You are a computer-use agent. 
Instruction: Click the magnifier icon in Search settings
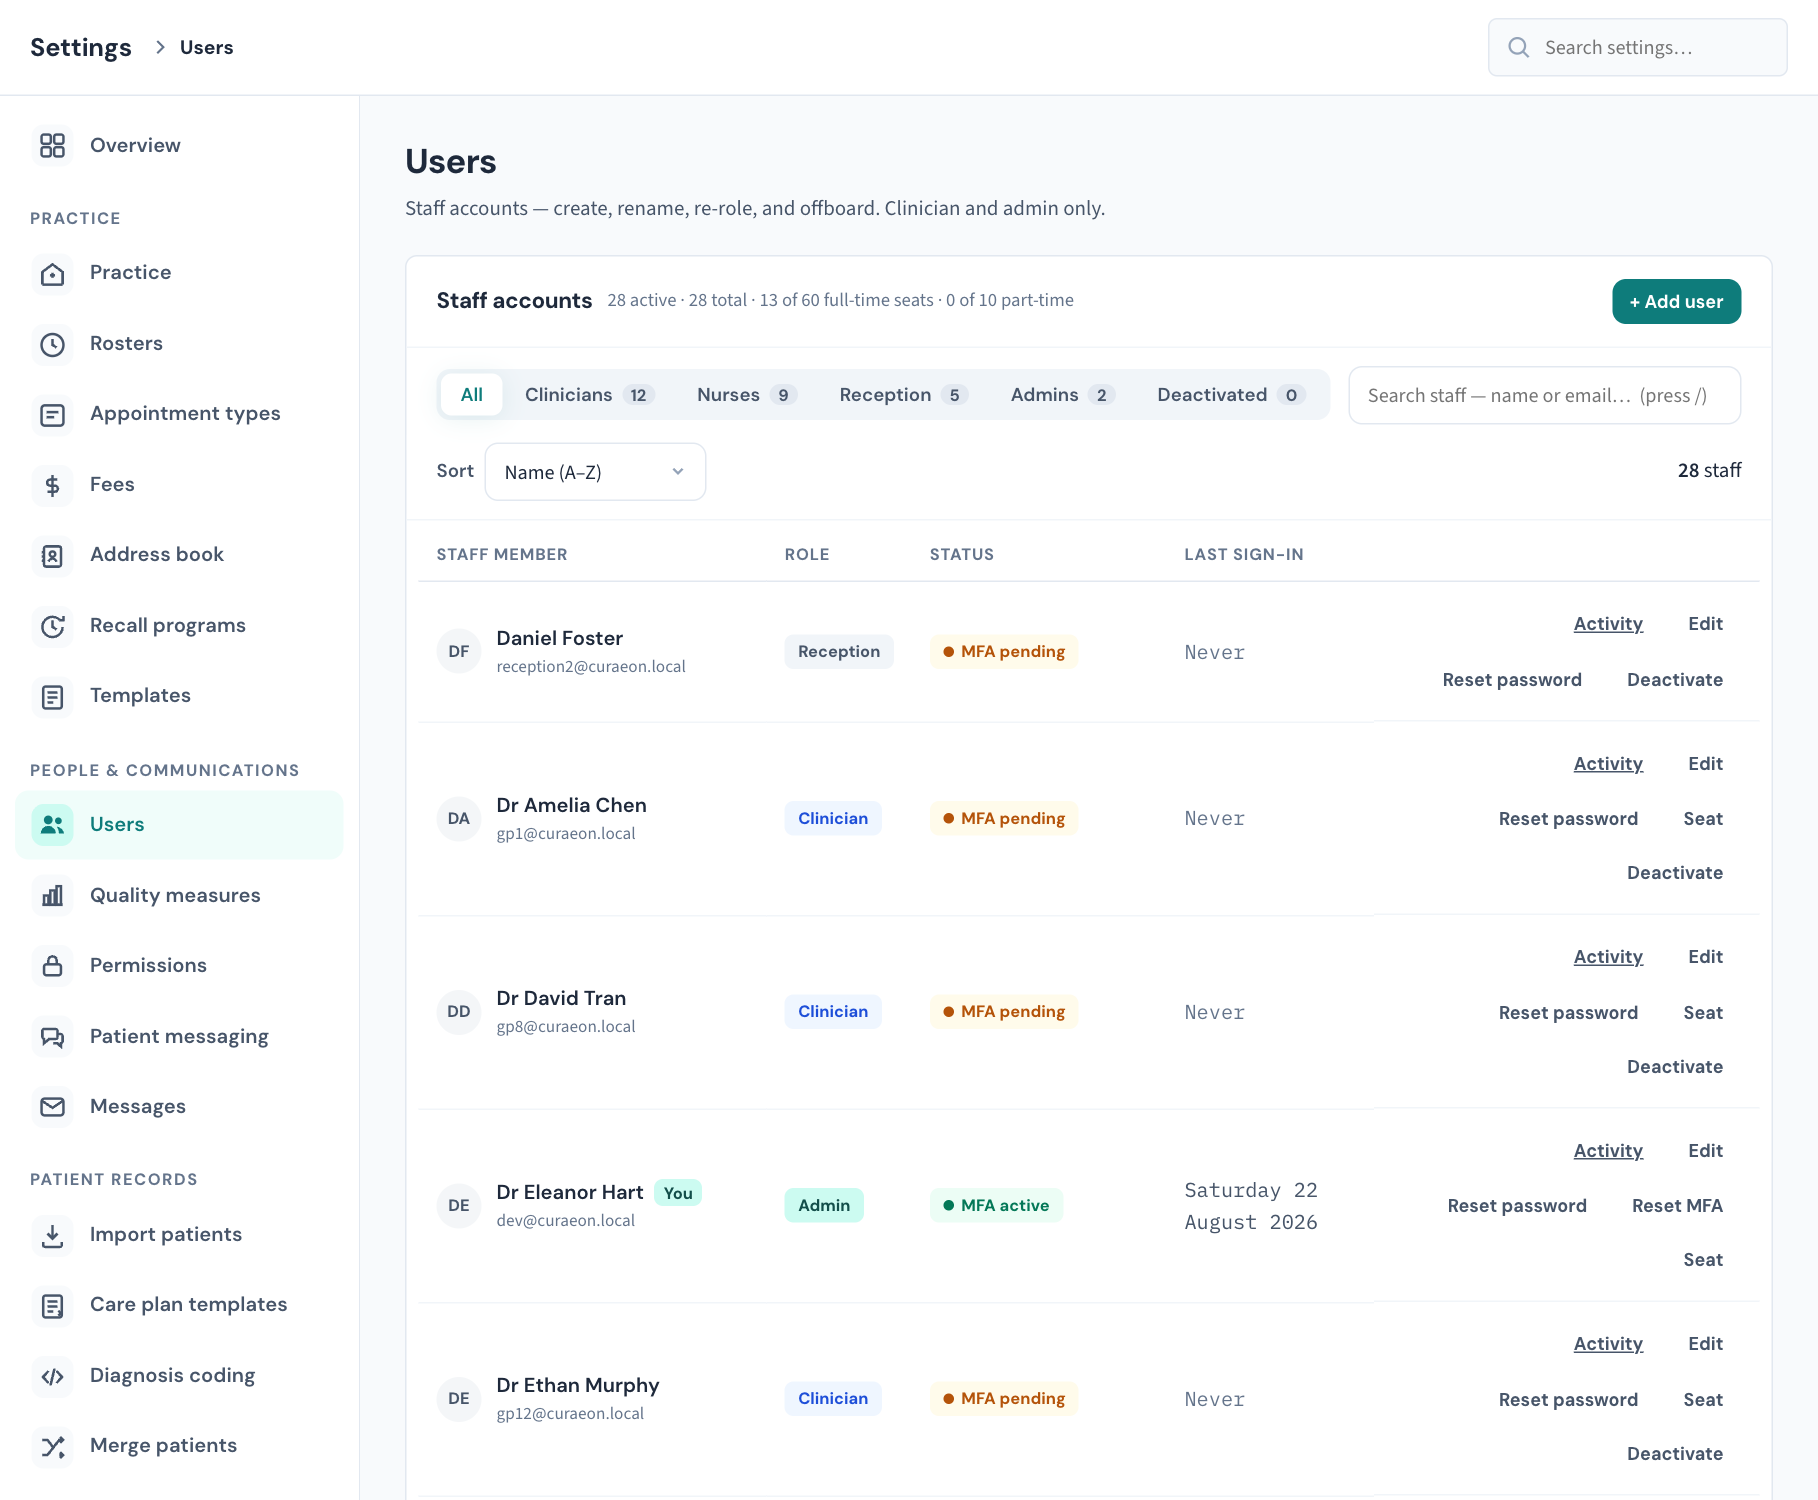click(x=1518, y=47)
